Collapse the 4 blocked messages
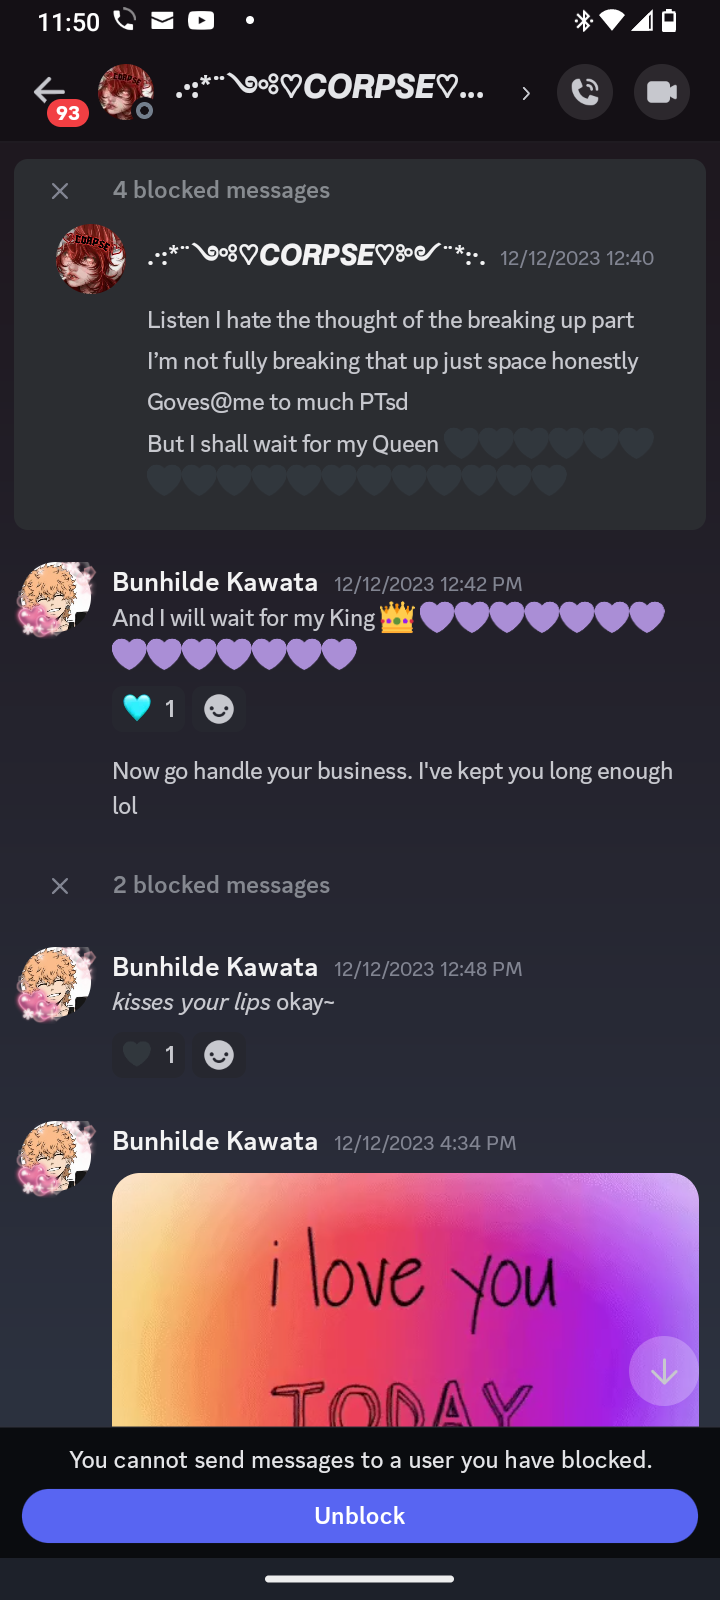The height and width of the screenshot is (1600, 720). click(60, 190)
